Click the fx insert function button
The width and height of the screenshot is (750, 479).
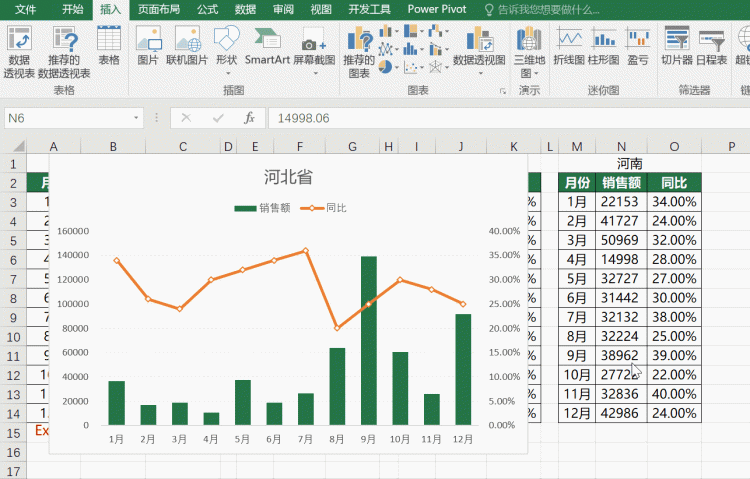[x=249, y=118]
